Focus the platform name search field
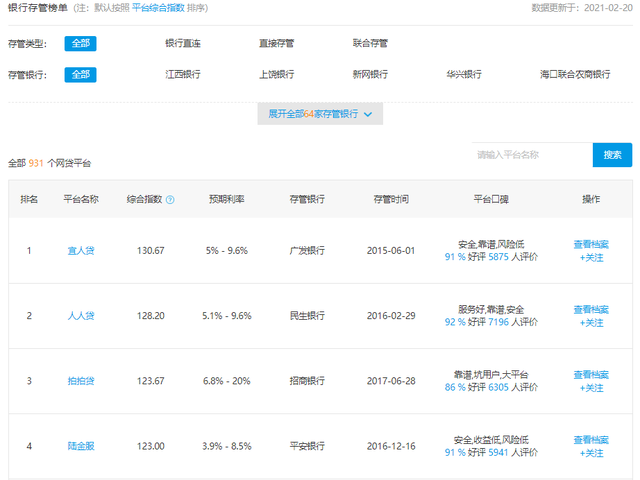The width and height of the screenshot is (640, 480). (x=532, y=155)
